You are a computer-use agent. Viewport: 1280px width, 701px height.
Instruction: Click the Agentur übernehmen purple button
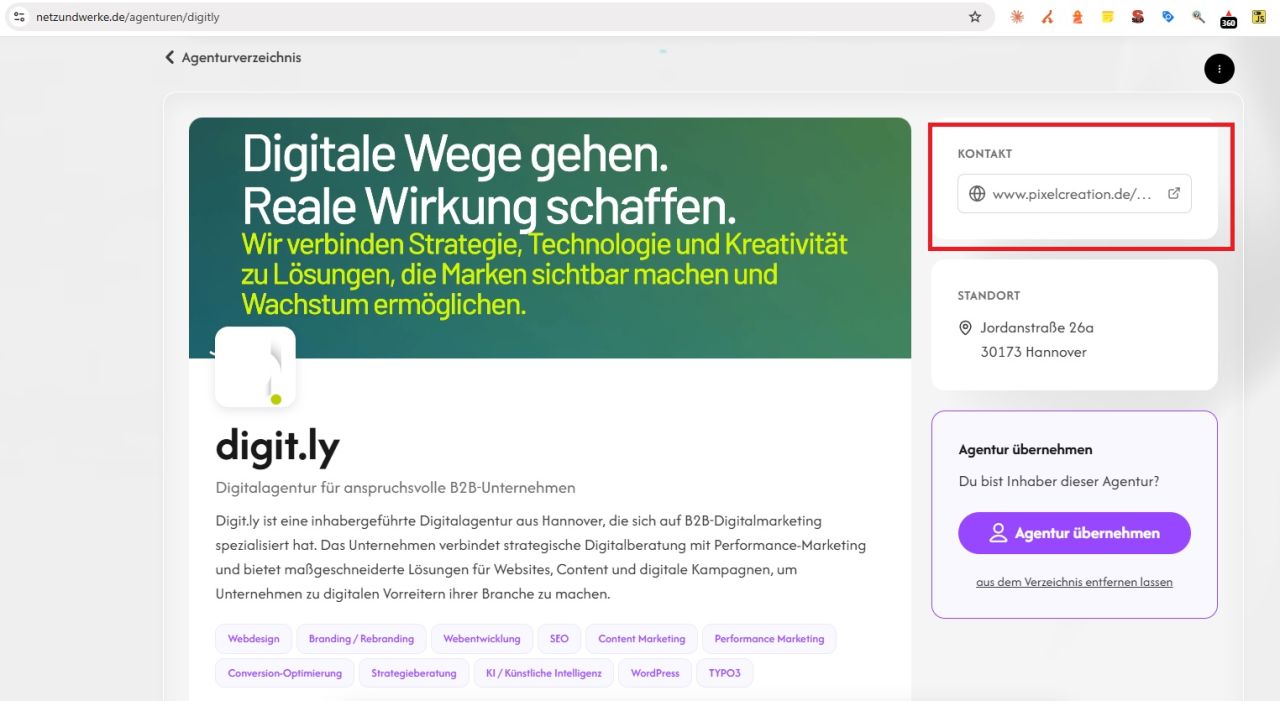(1074, 533)
